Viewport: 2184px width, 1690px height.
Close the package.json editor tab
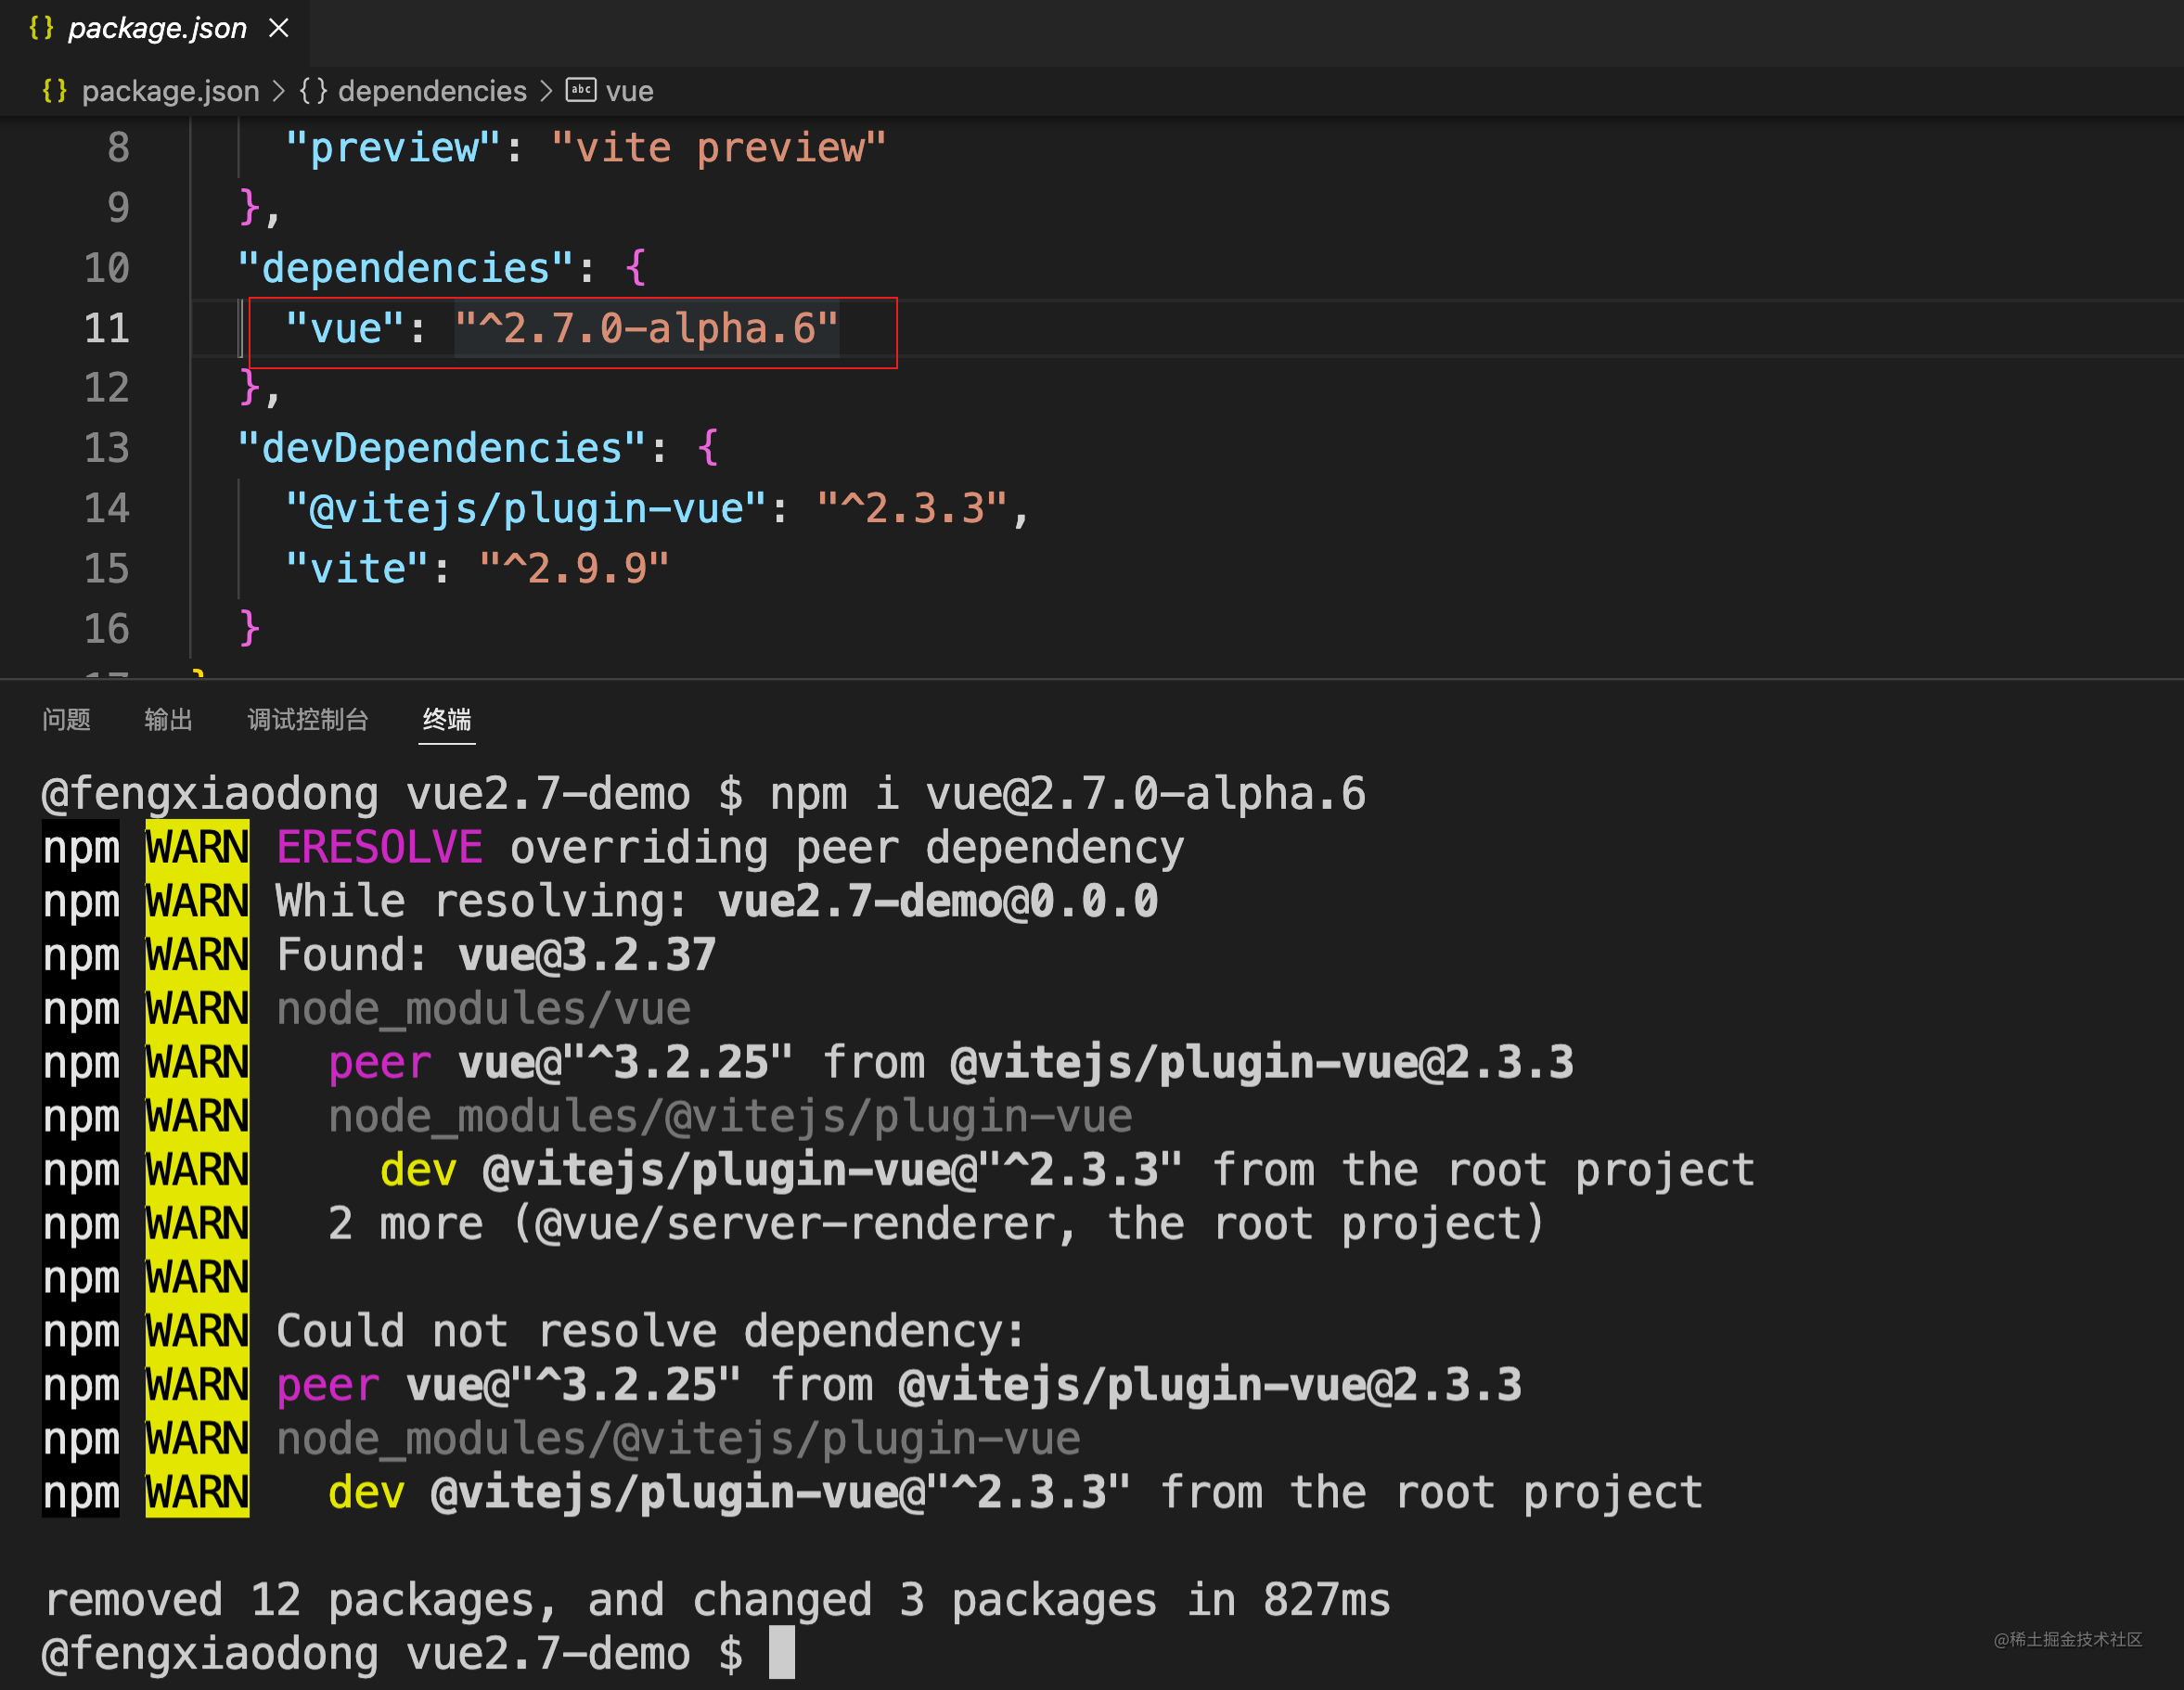[279, 28]
